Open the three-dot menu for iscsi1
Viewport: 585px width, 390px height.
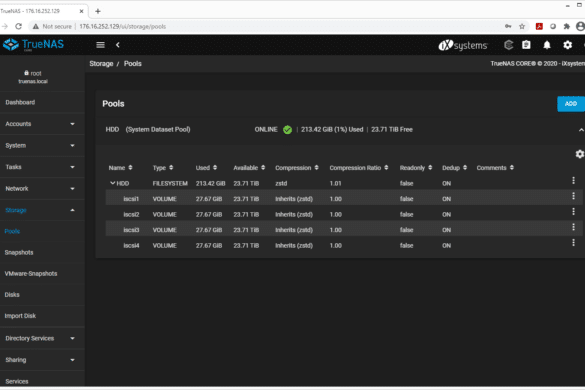pyautogui.click(x=573, y=196)
